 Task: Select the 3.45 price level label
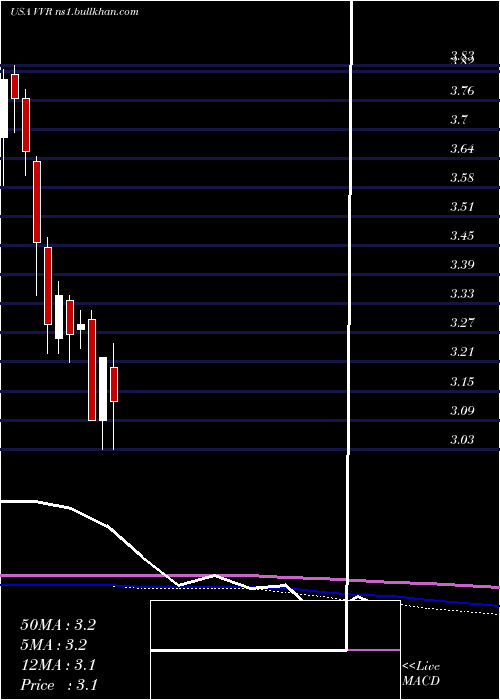tap(462, 236)
